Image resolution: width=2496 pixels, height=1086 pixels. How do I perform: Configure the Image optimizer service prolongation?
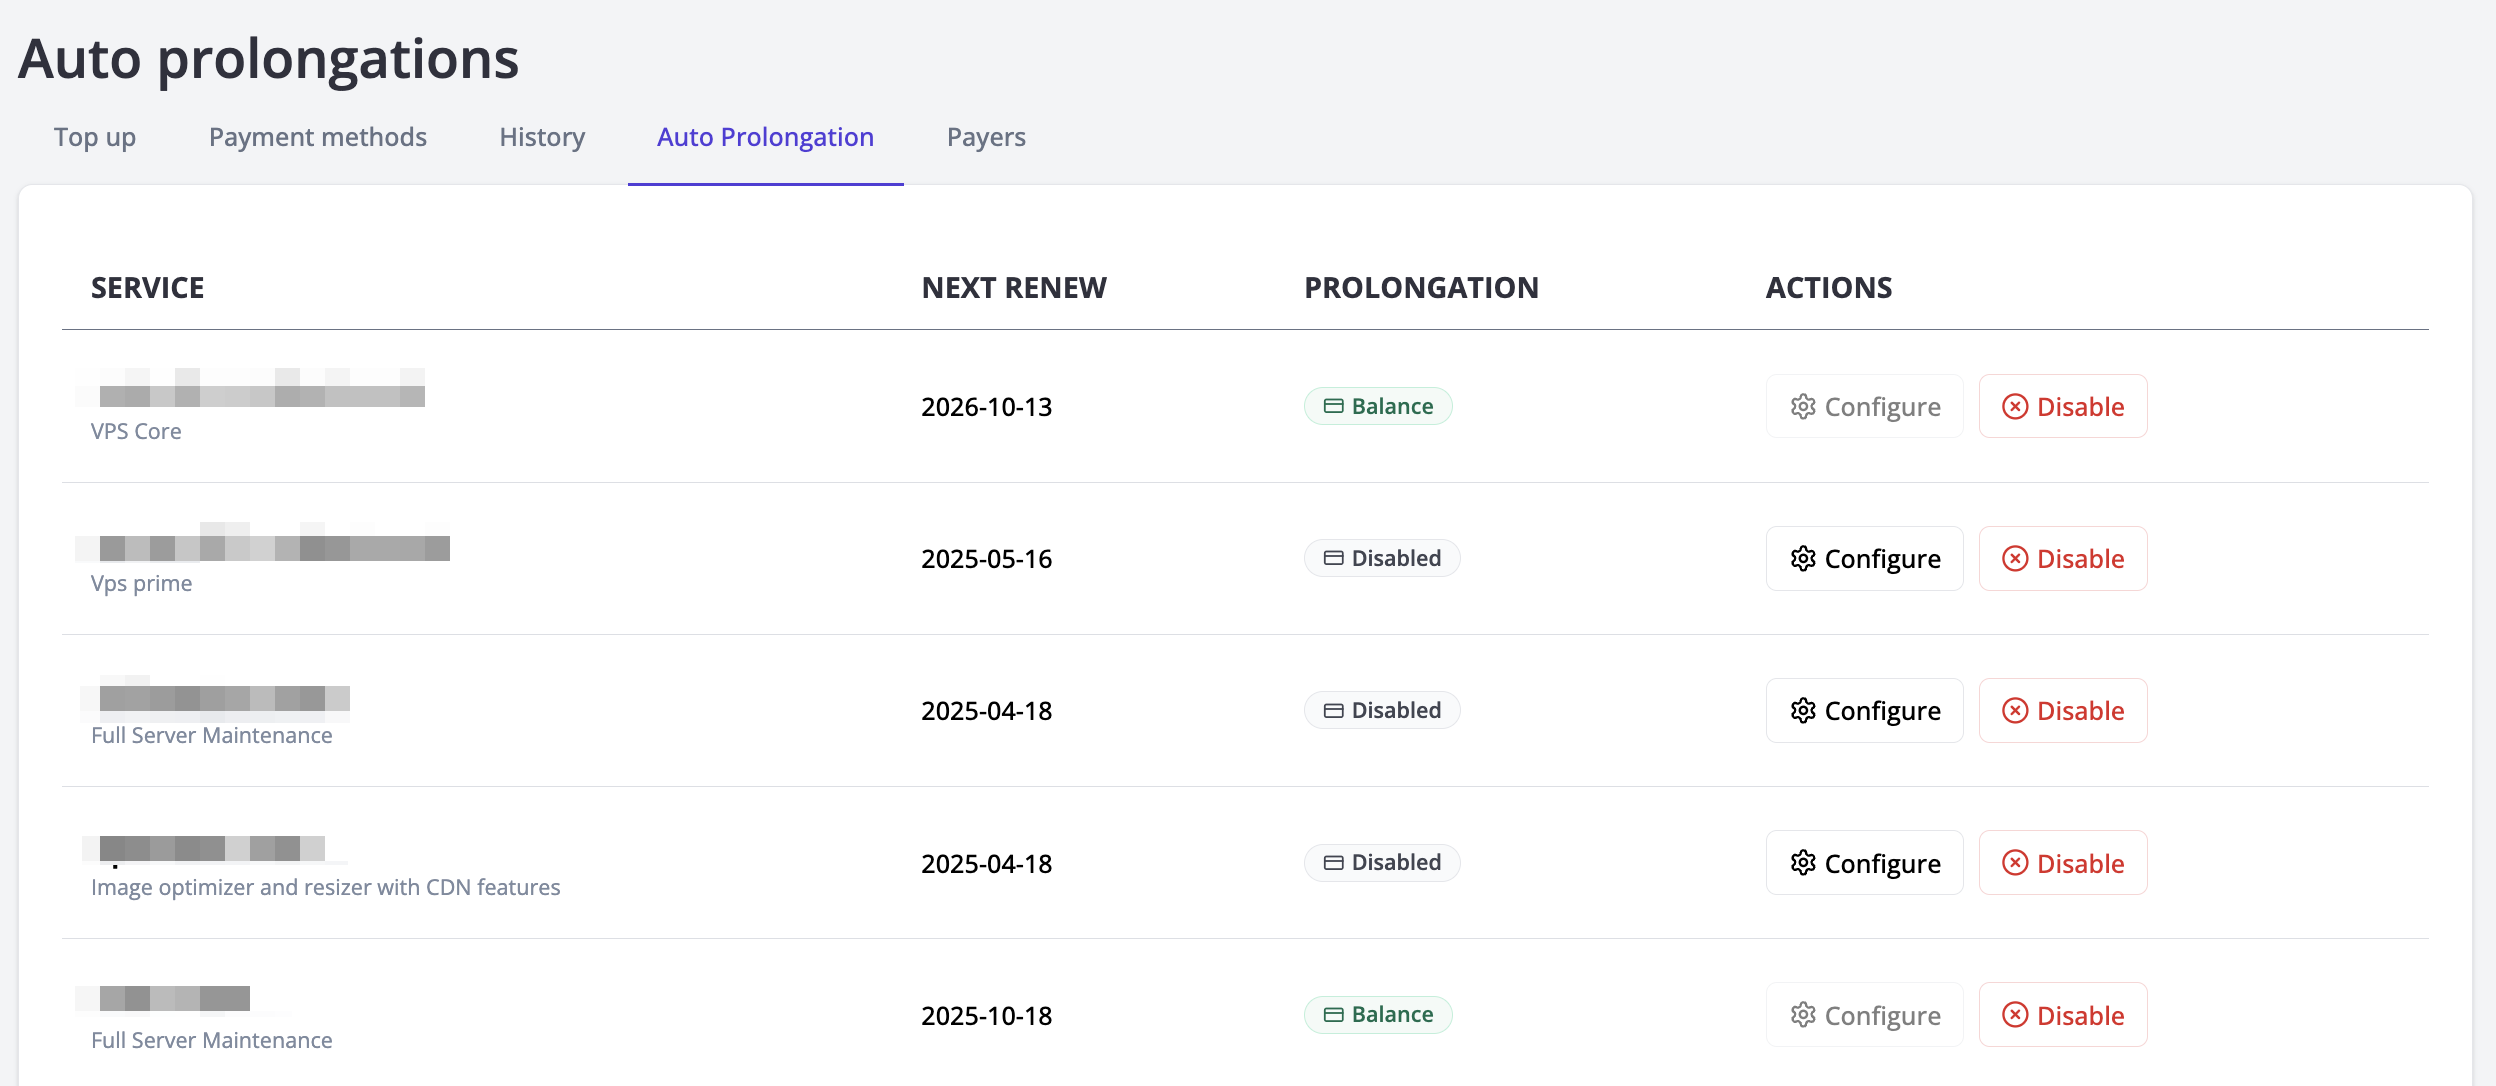[x=1864, y=863]
